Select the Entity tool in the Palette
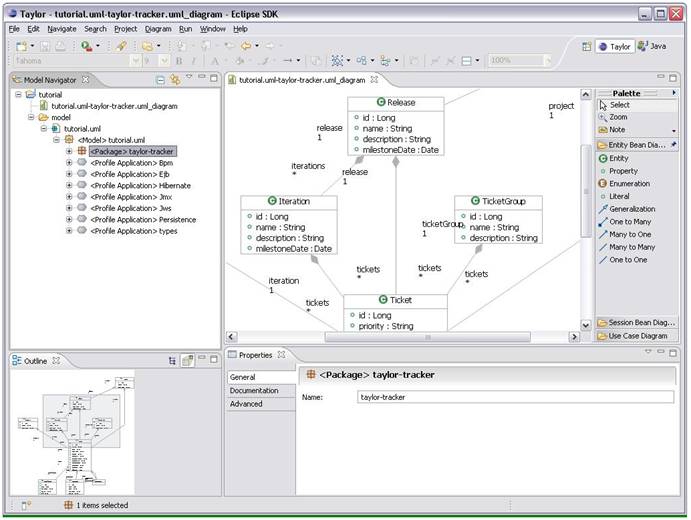This screenshot has height=520, width=691. click(618, 158)
